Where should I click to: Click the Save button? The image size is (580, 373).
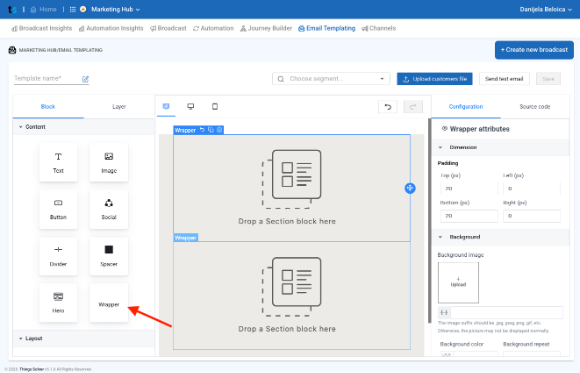click(548, 79)
